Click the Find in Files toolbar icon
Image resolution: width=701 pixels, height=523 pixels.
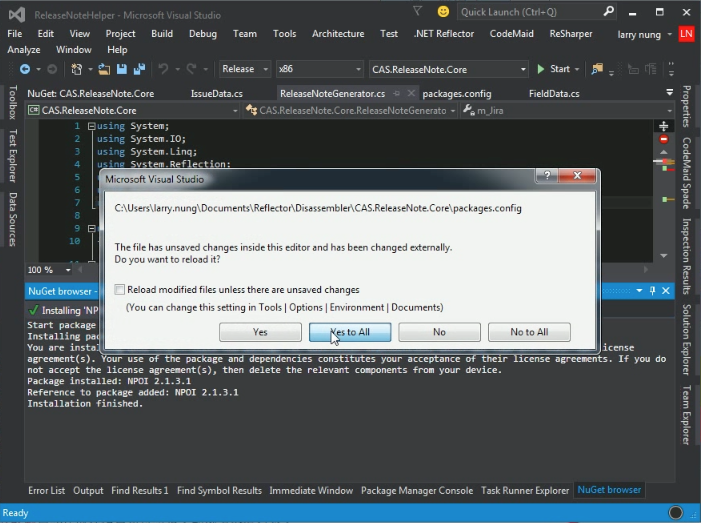coord(597,69)
